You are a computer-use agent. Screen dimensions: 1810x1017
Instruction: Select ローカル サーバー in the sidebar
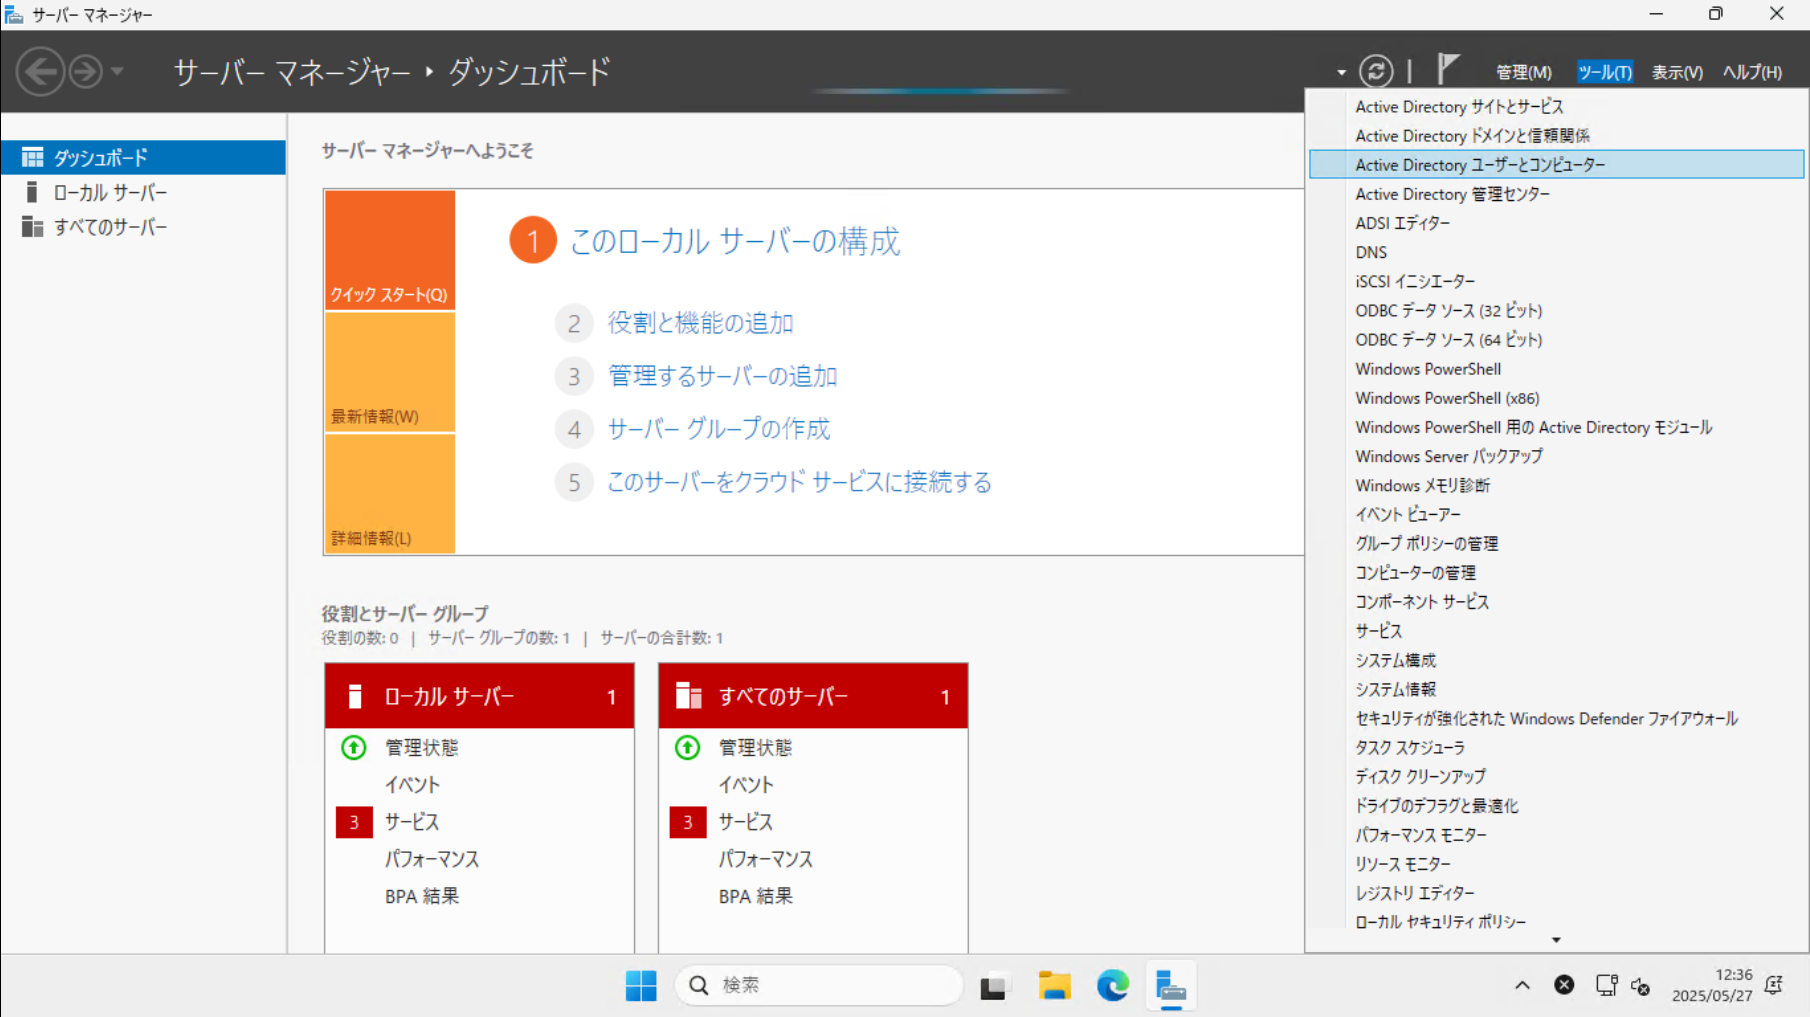(x=143, y=192)
